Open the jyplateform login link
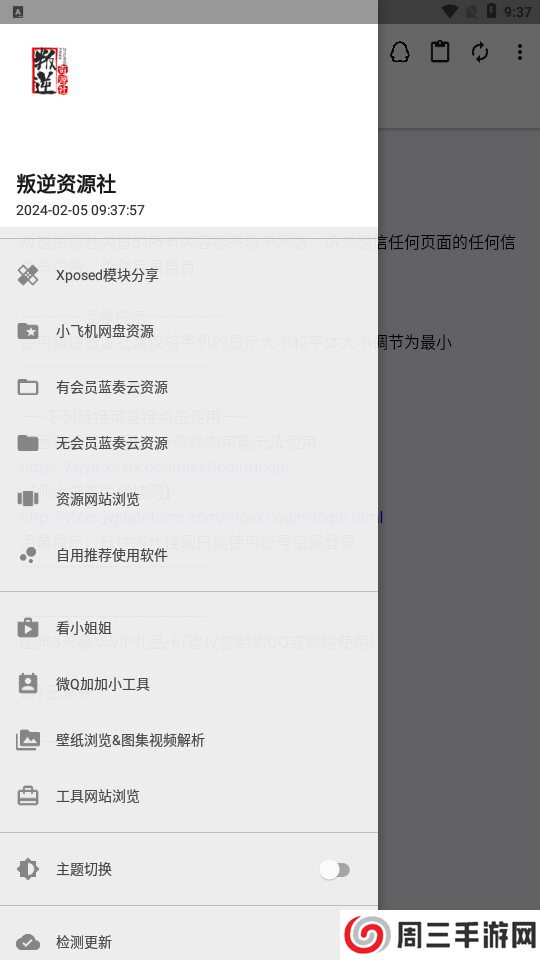Image resolution: width=540 pixels, height=960 pixels. (x=201, y=517)
